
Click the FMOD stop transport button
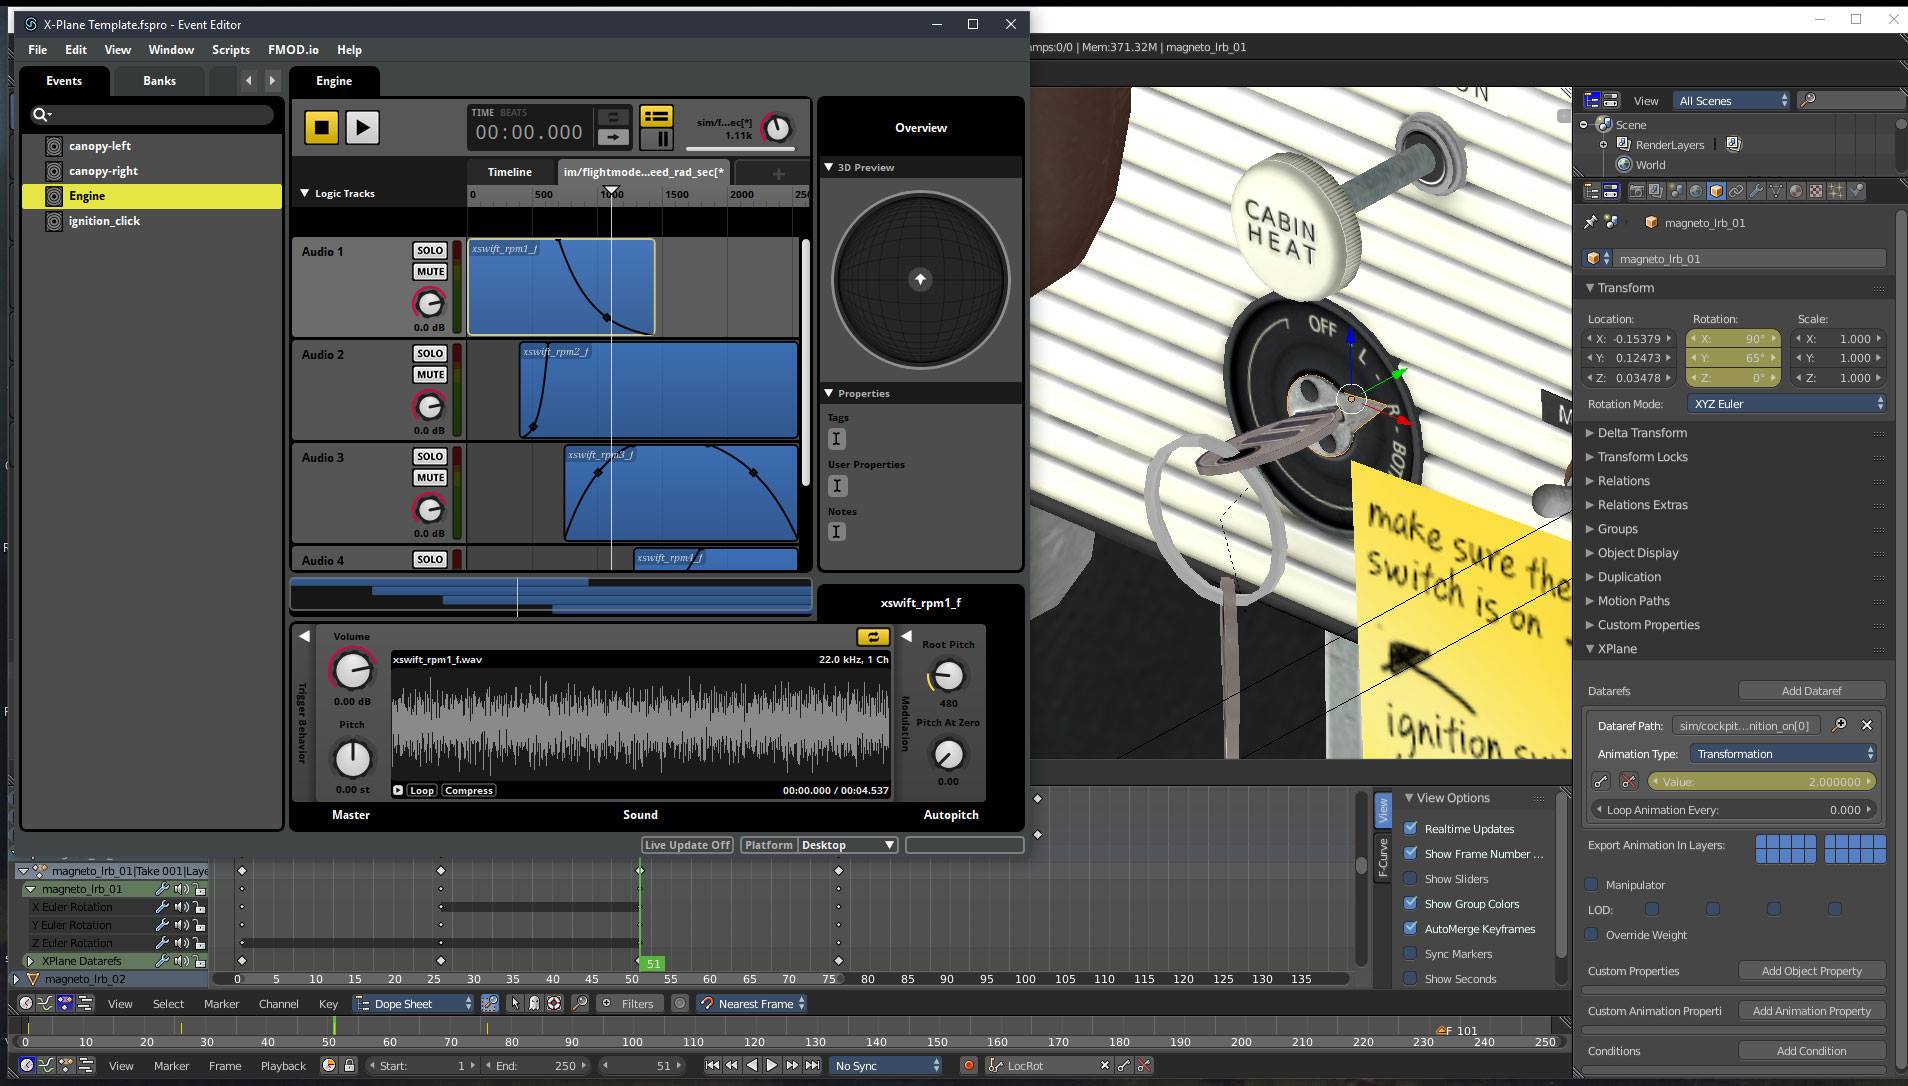(x=321, y=127)
